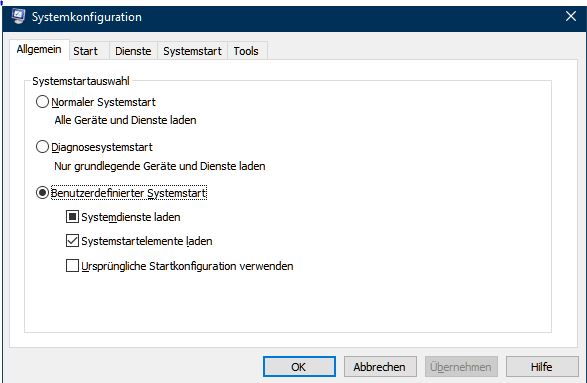
Task: Switch to the Start tab
Action: click(85, 51)
